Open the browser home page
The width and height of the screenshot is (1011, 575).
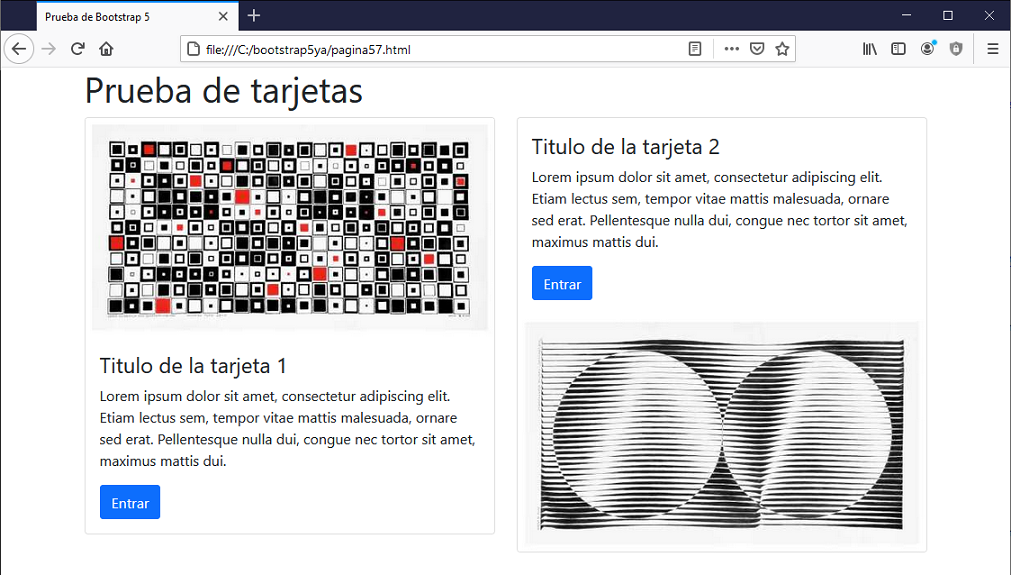pos(106,49)
